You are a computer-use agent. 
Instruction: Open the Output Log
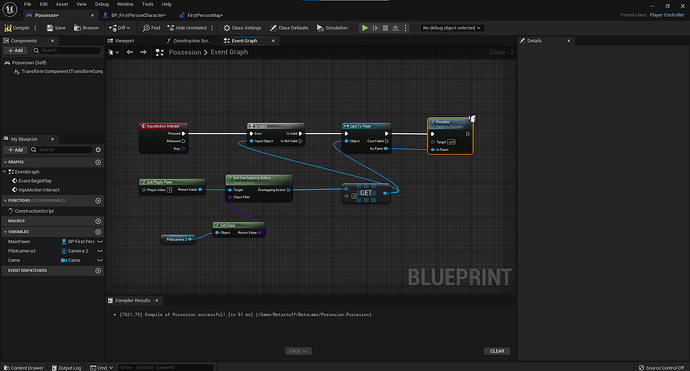[x=66, y=367]
